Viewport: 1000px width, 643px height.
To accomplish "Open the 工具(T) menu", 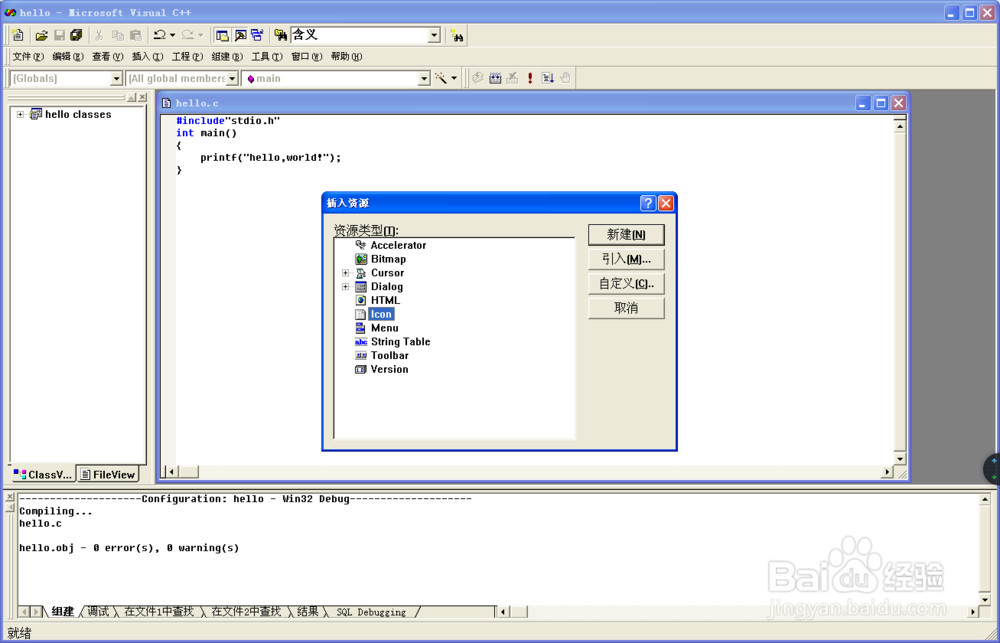I will [267, 57].
